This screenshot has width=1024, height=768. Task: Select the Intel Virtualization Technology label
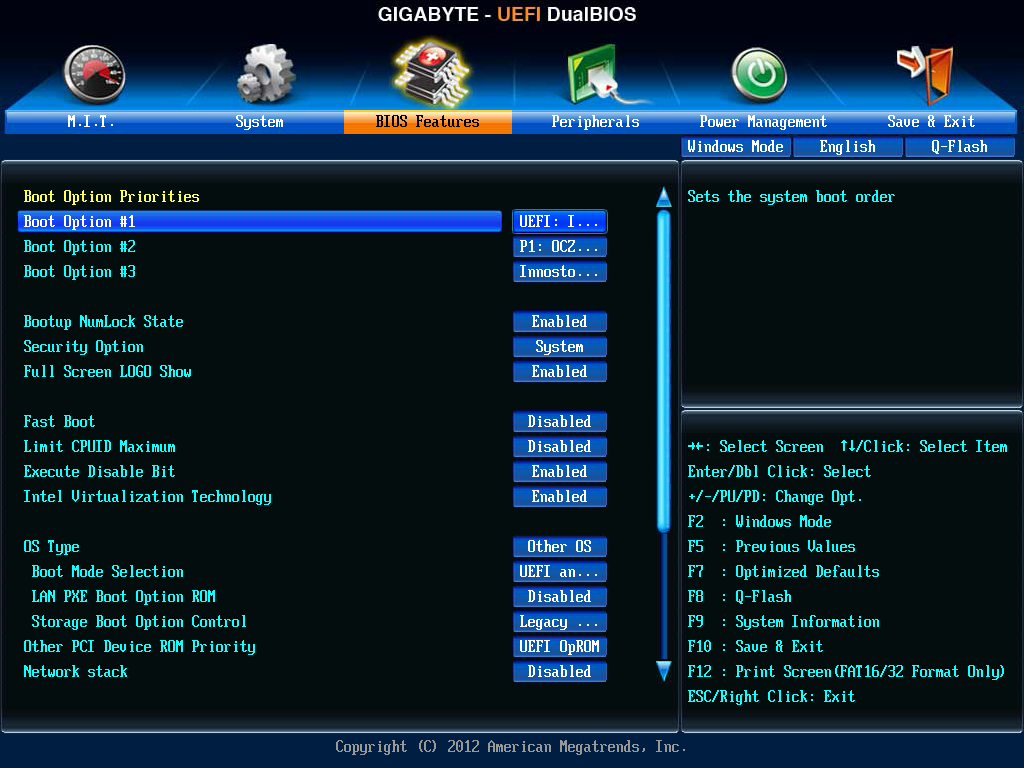(x=148, y=497)
